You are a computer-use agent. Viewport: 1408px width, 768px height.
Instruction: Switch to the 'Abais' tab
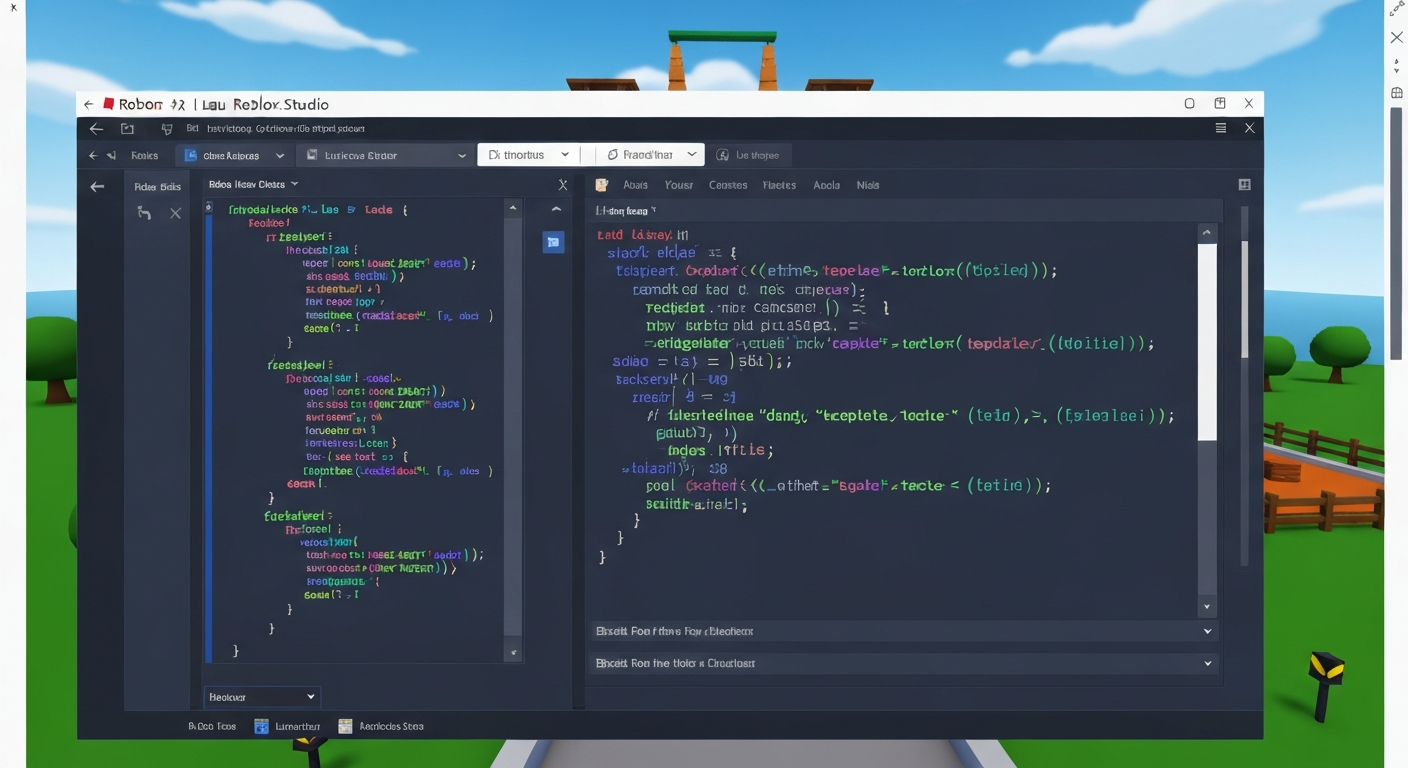[x=635, y=185]
